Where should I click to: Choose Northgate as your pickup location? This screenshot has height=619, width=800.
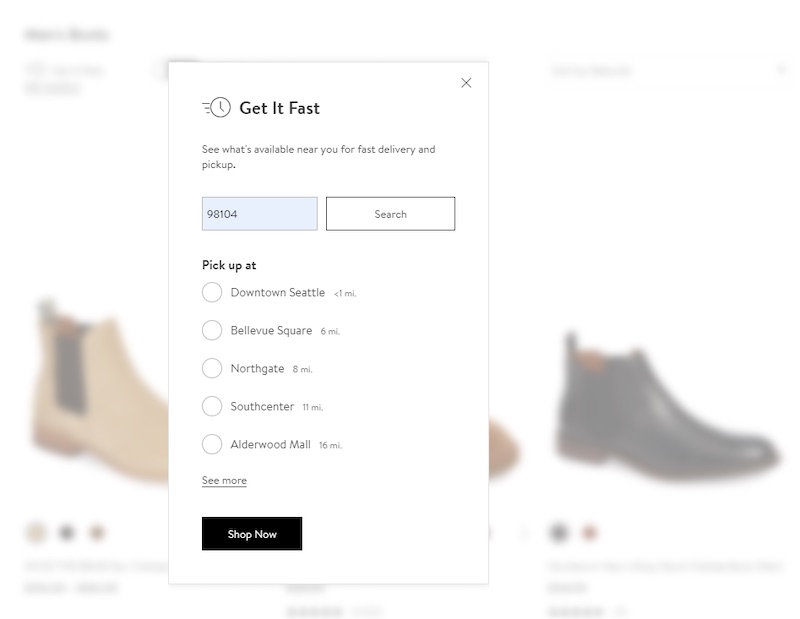click(x=212, y=368)
